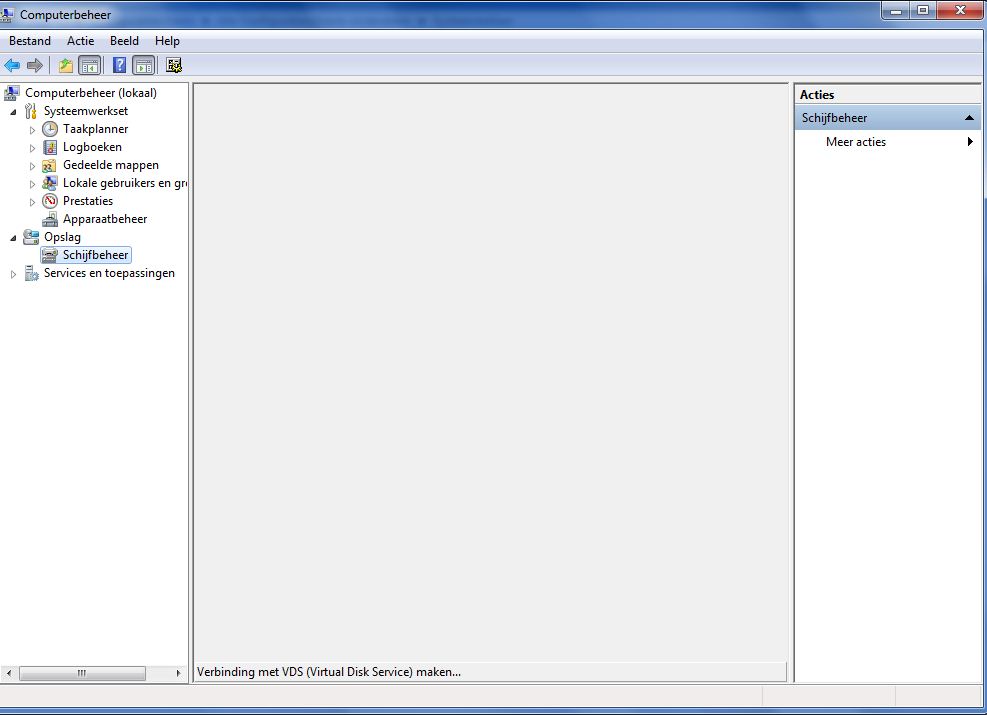The image size is (987, 715).
Task: Click the Systeemwerkset tools icon
Action: [x=31, y=111]
